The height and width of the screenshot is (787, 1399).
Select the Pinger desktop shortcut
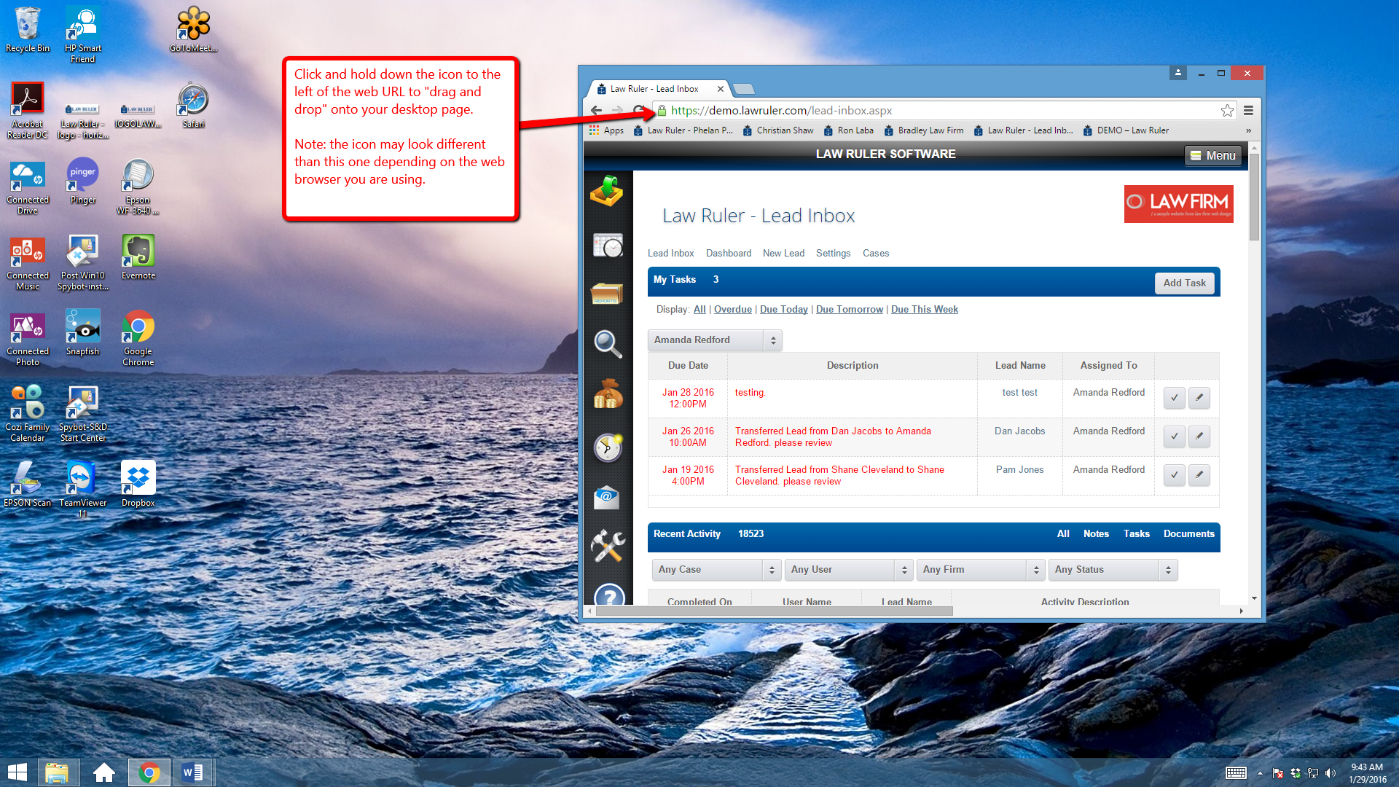(83, 180)
